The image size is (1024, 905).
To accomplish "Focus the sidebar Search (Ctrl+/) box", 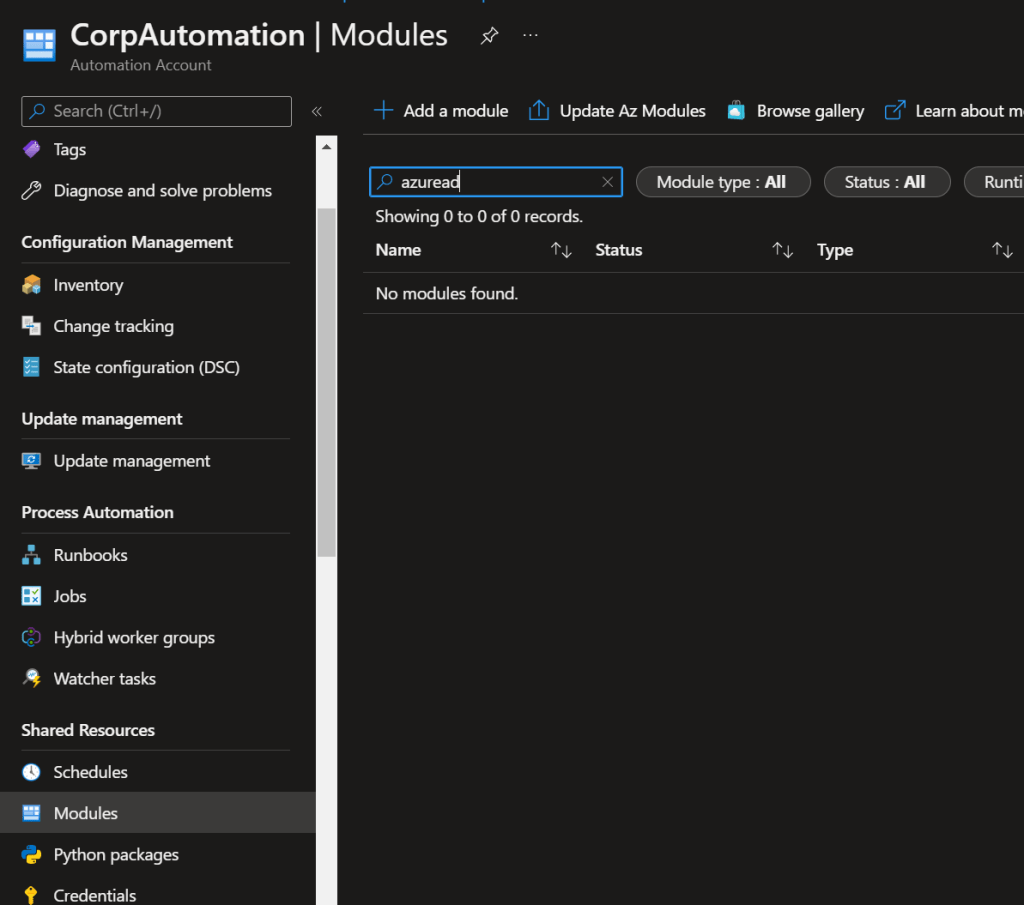I will click(156, 111).
